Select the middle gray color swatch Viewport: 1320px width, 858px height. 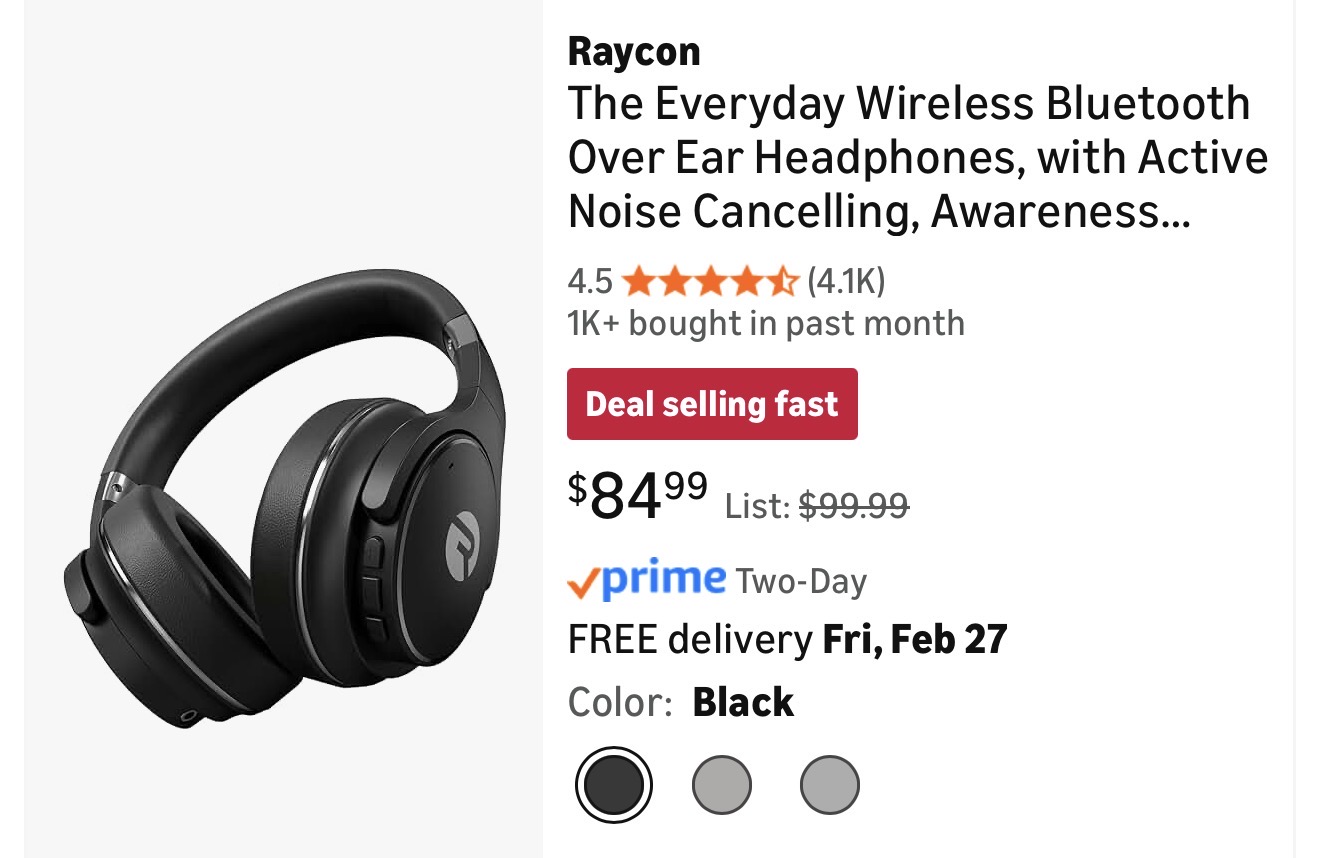[722, 785]
